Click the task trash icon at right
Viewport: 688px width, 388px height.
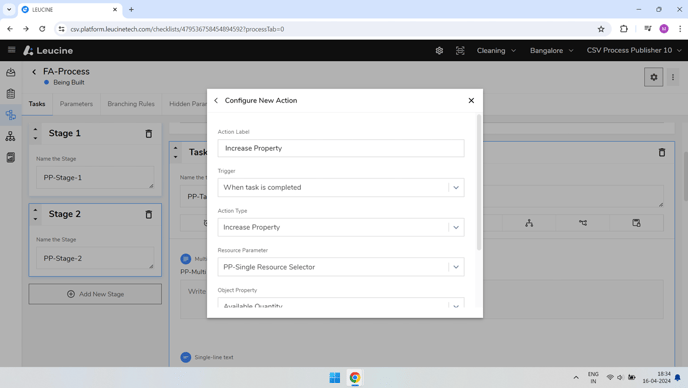(x=662, y=152)
